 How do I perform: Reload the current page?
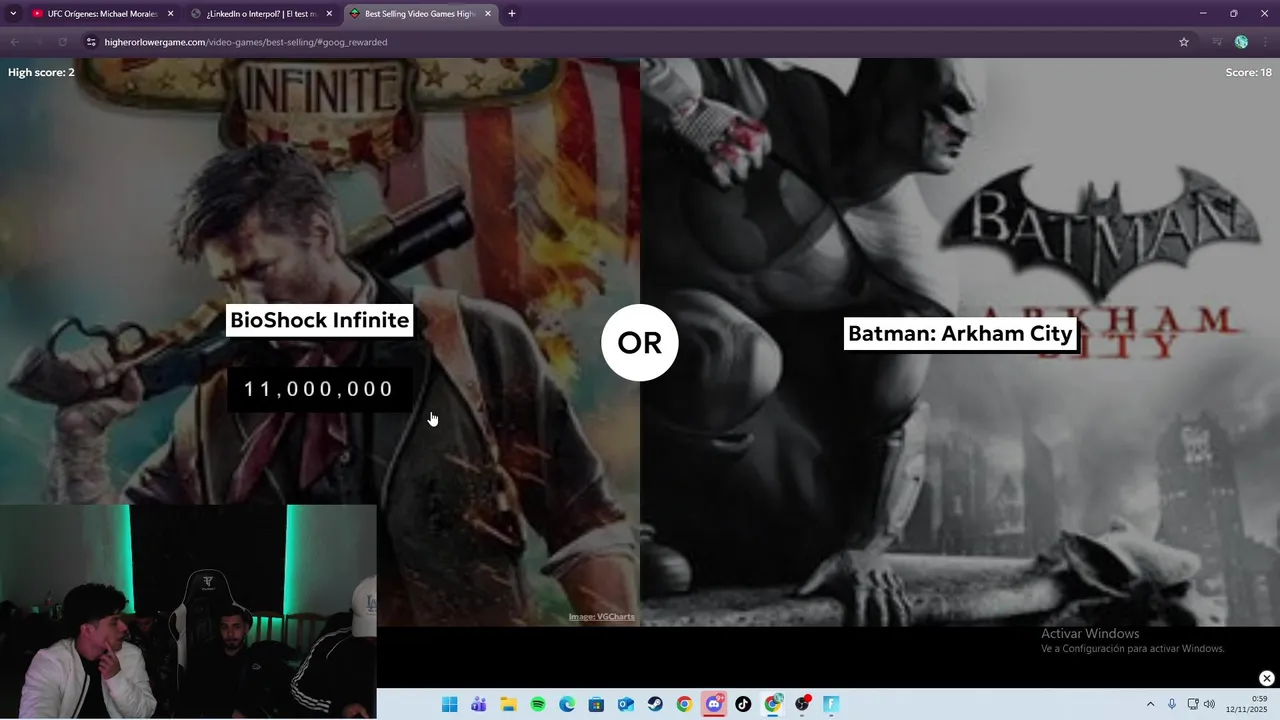pyautogui.click(x=62, y=42)
